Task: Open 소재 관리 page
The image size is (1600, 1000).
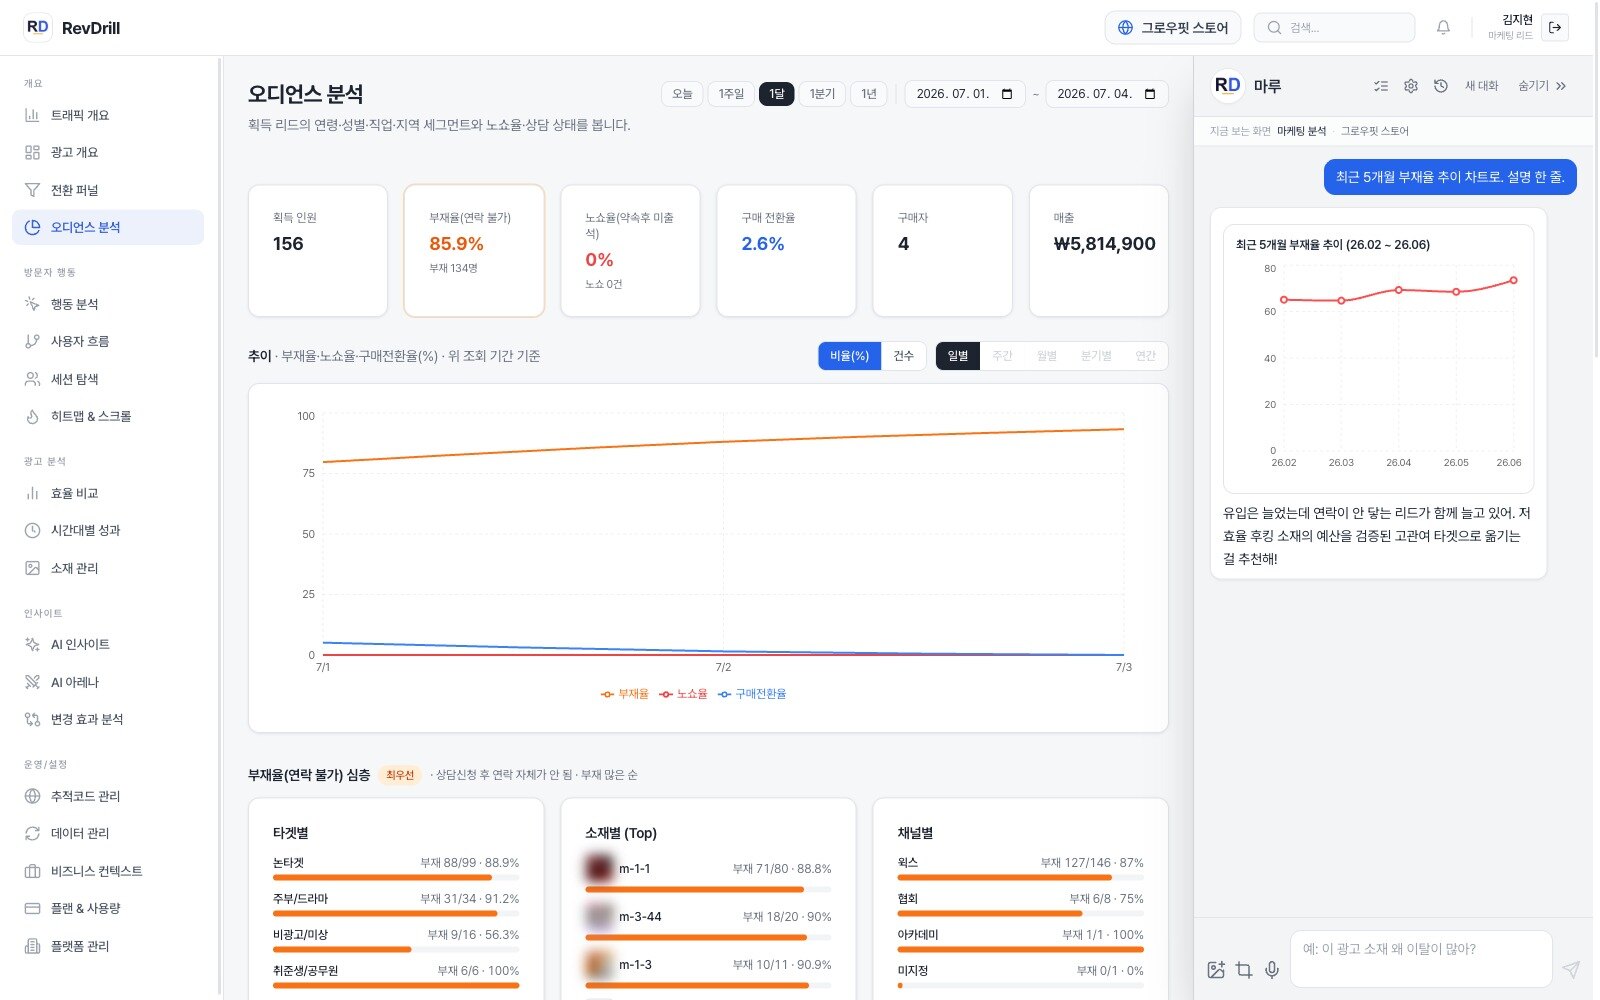Action: (107, 568)
